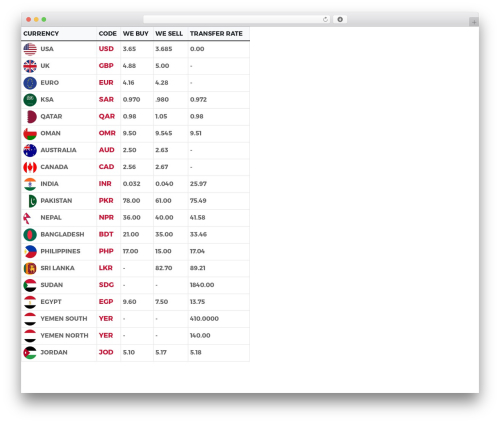This screenshot has height=423, width=500.
Task: Select the PKR currency code
Action: pos(106,200)
